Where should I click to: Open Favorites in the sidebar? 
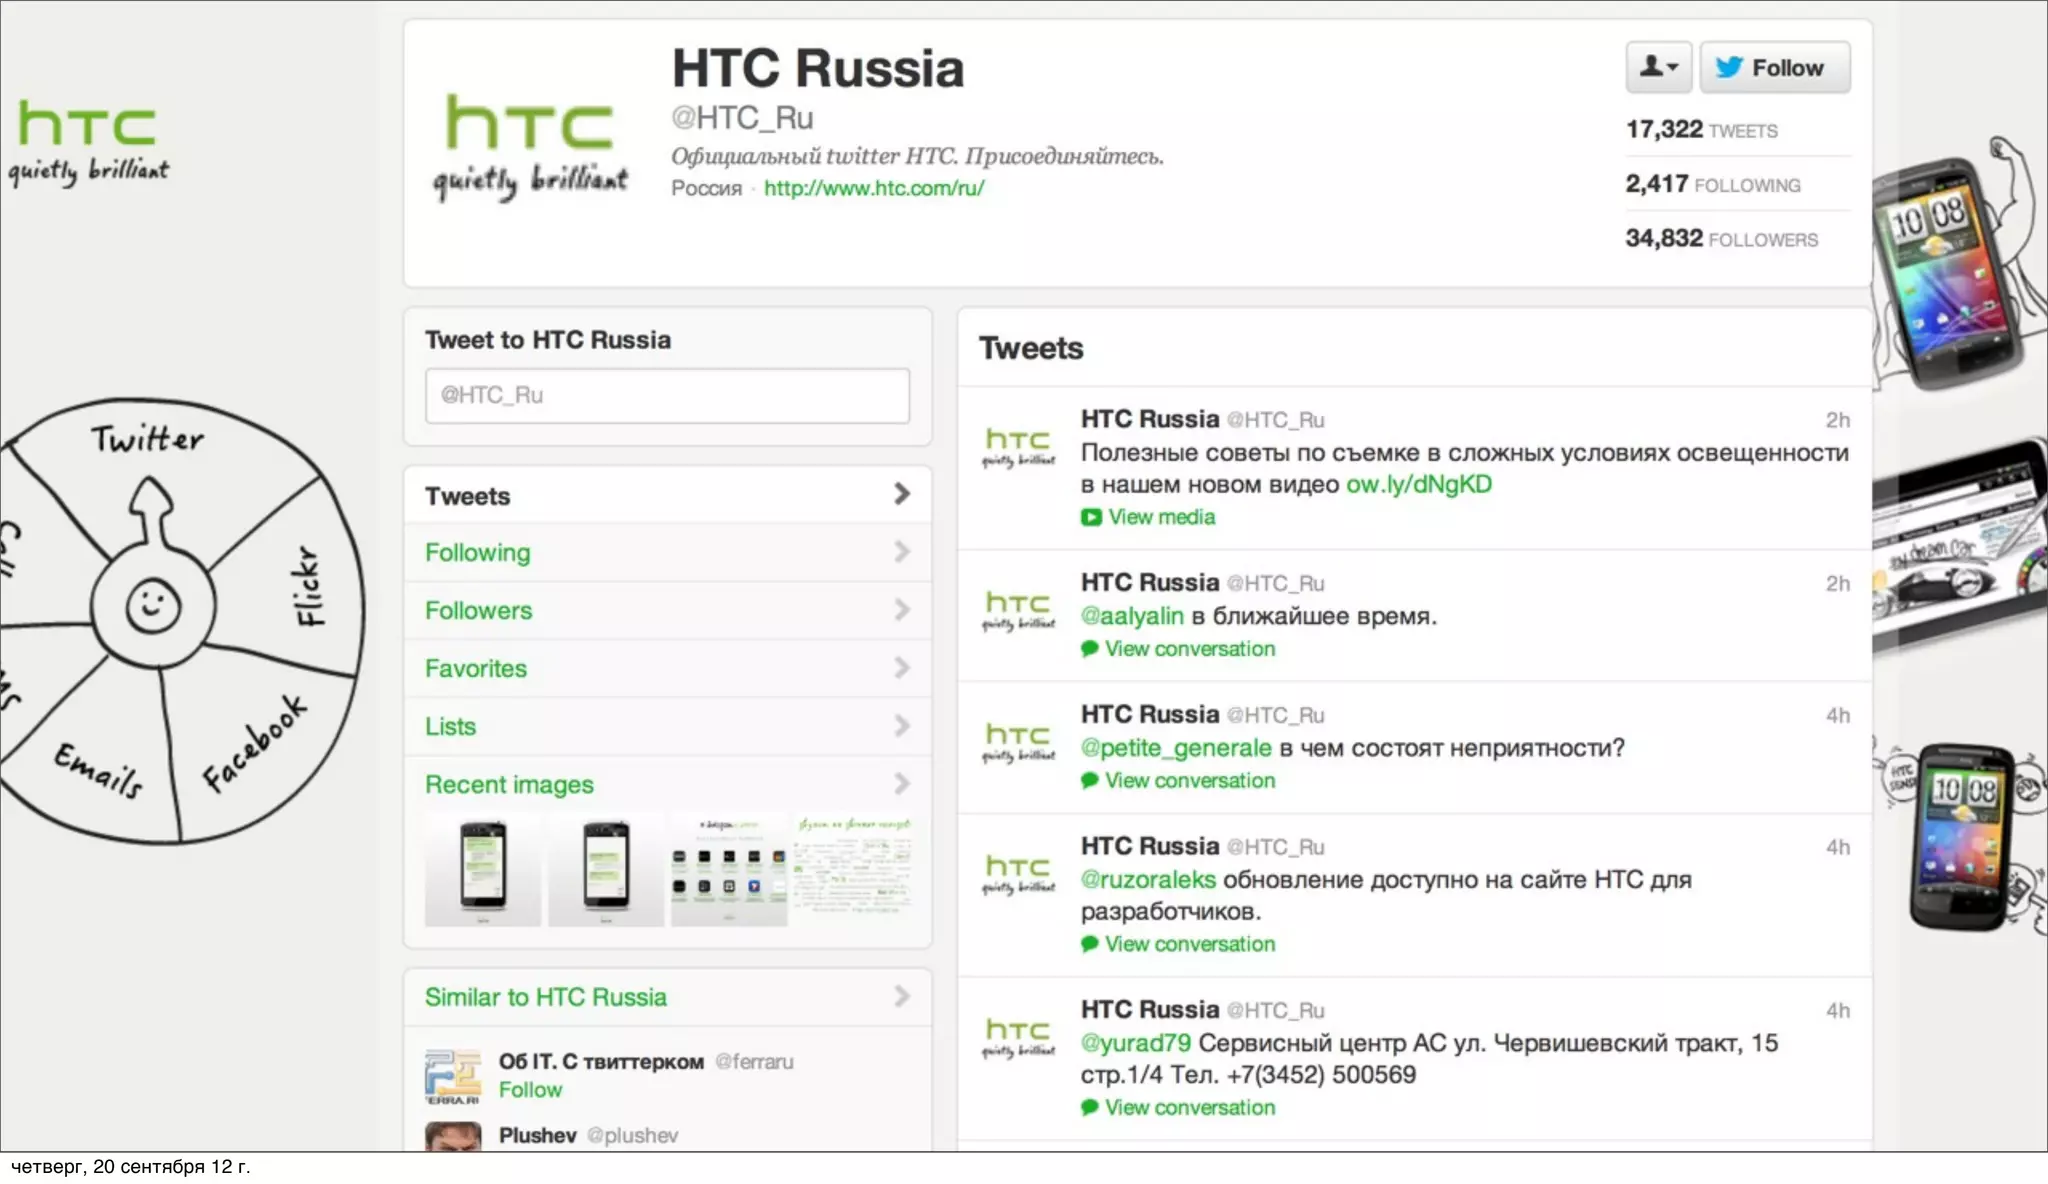tap(667, 668)
